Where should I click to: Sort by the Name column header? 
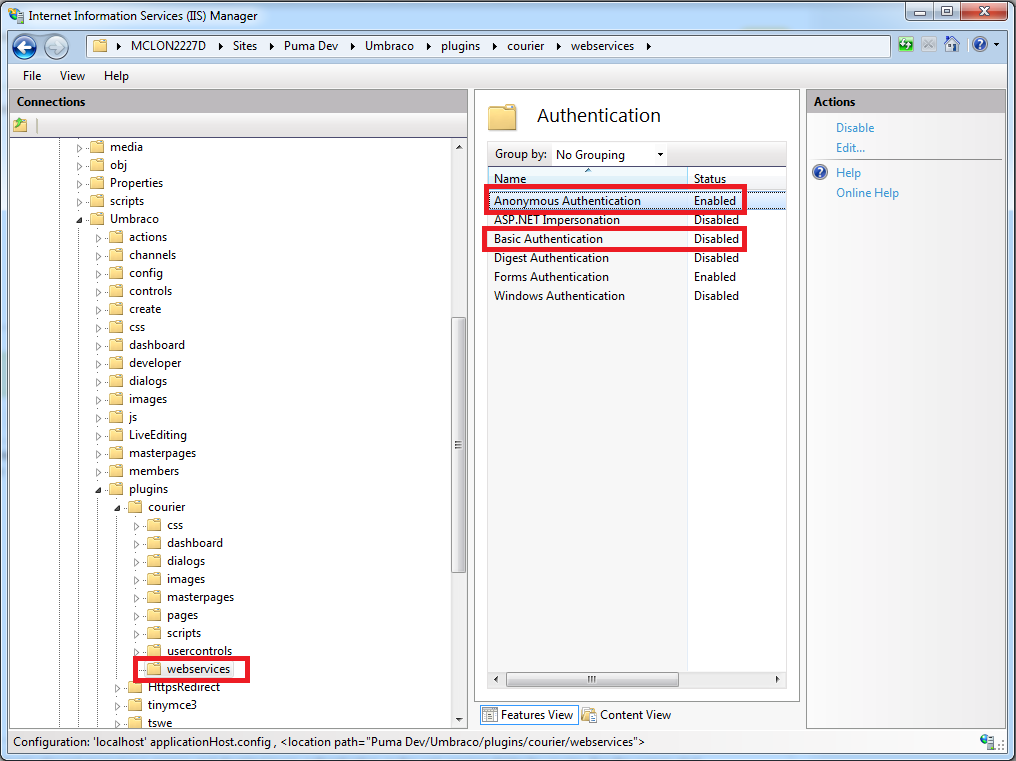click(x=588, y=178)
